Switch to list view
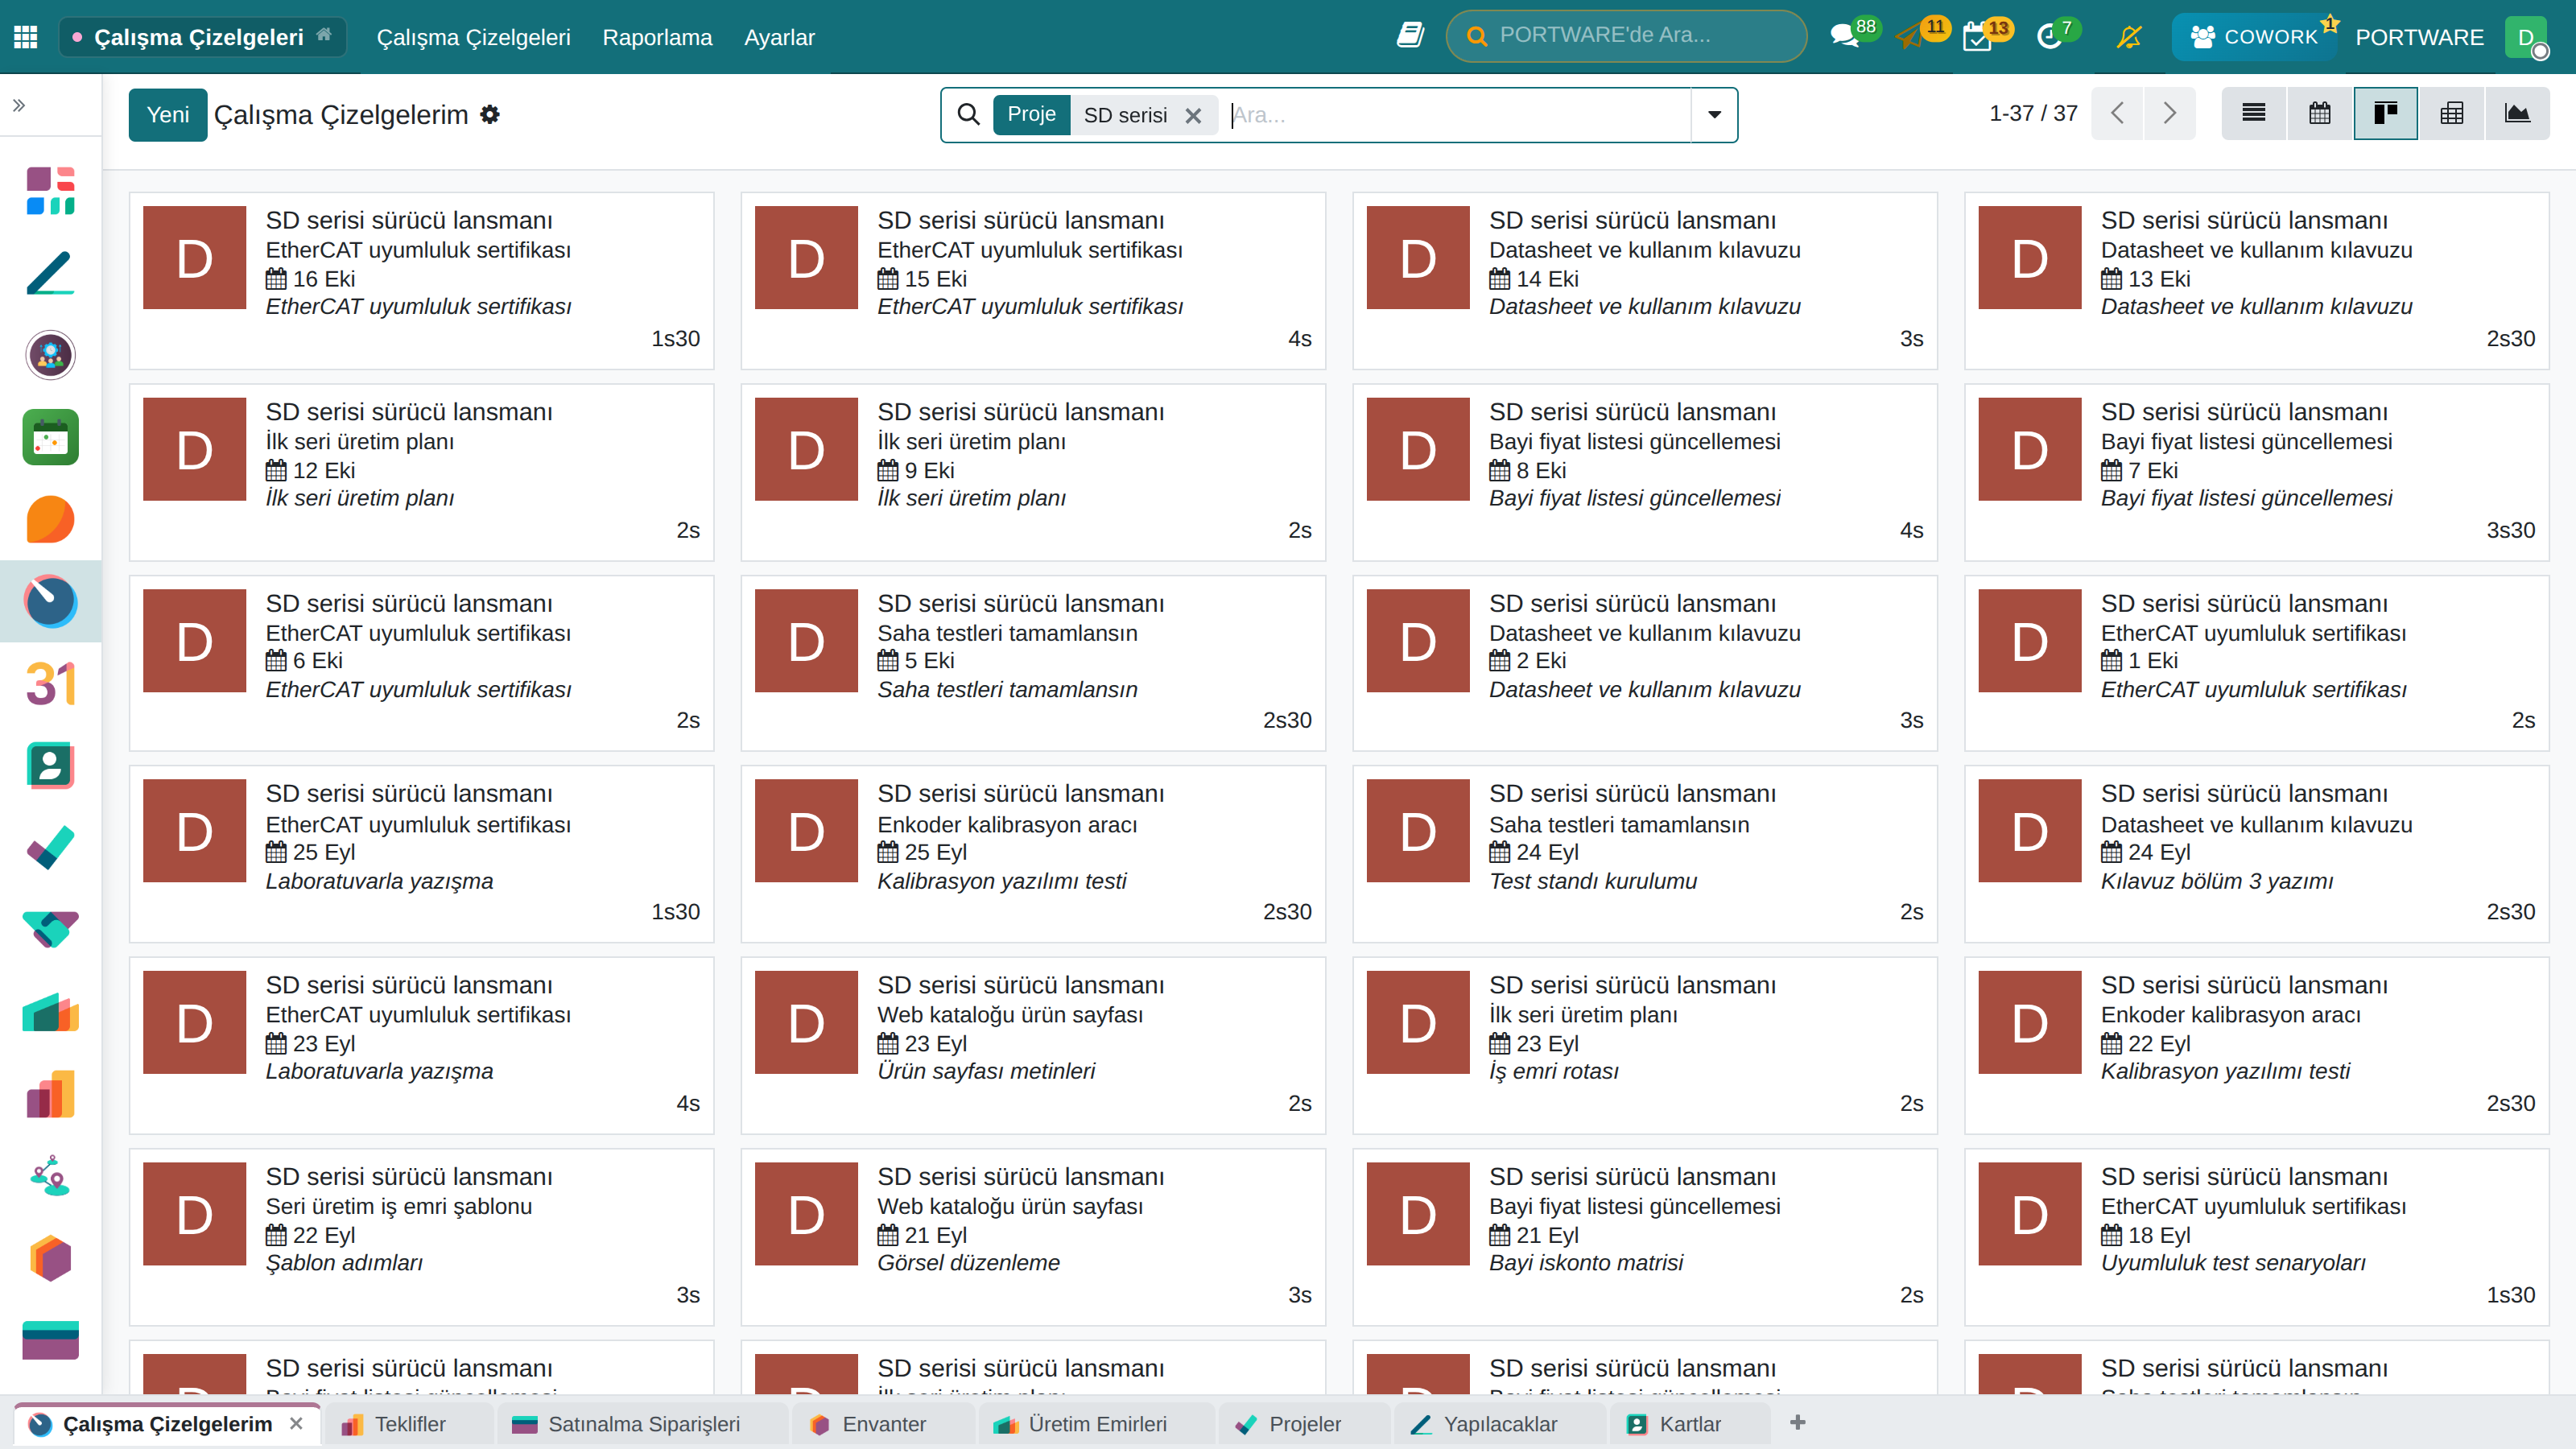 pyautogui.click(x=2254, y=113)
